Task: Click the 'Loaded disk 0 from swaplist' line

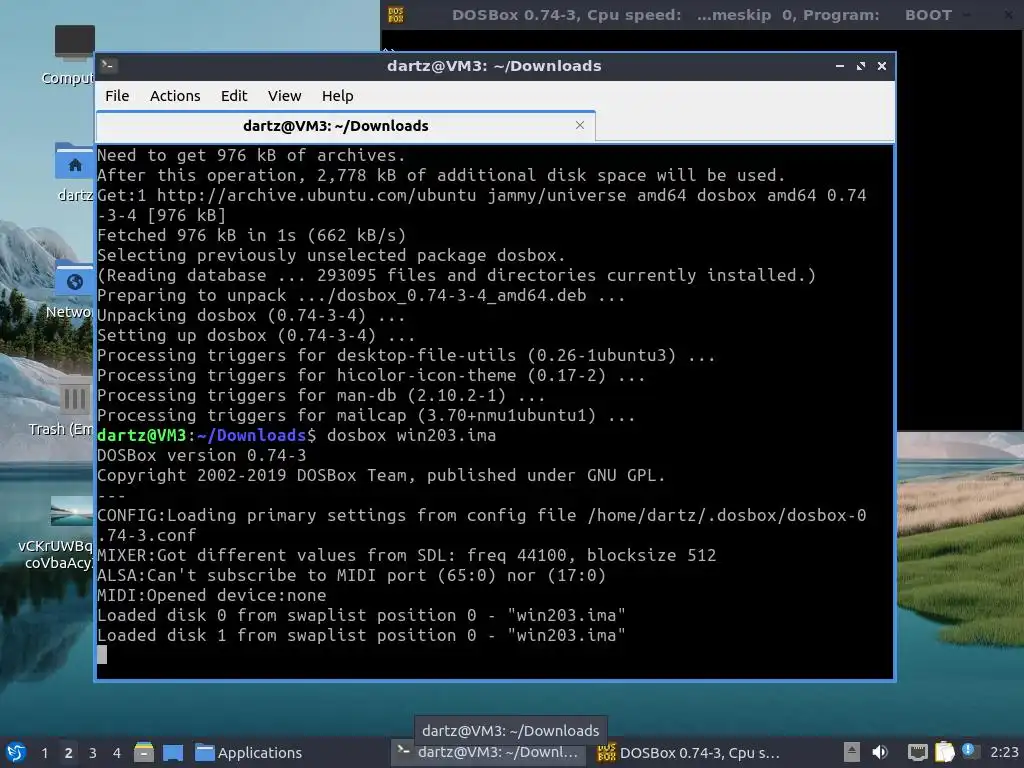Action: point(361,615)
